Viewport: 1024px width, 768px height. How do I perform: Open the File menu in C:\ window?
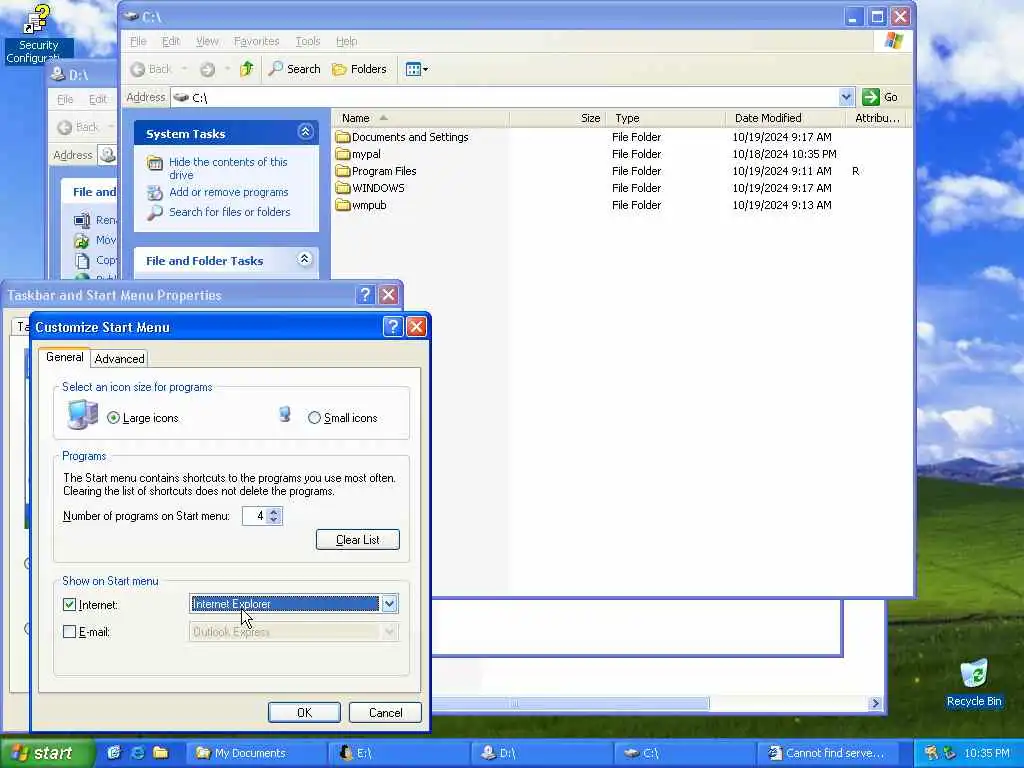138,41
